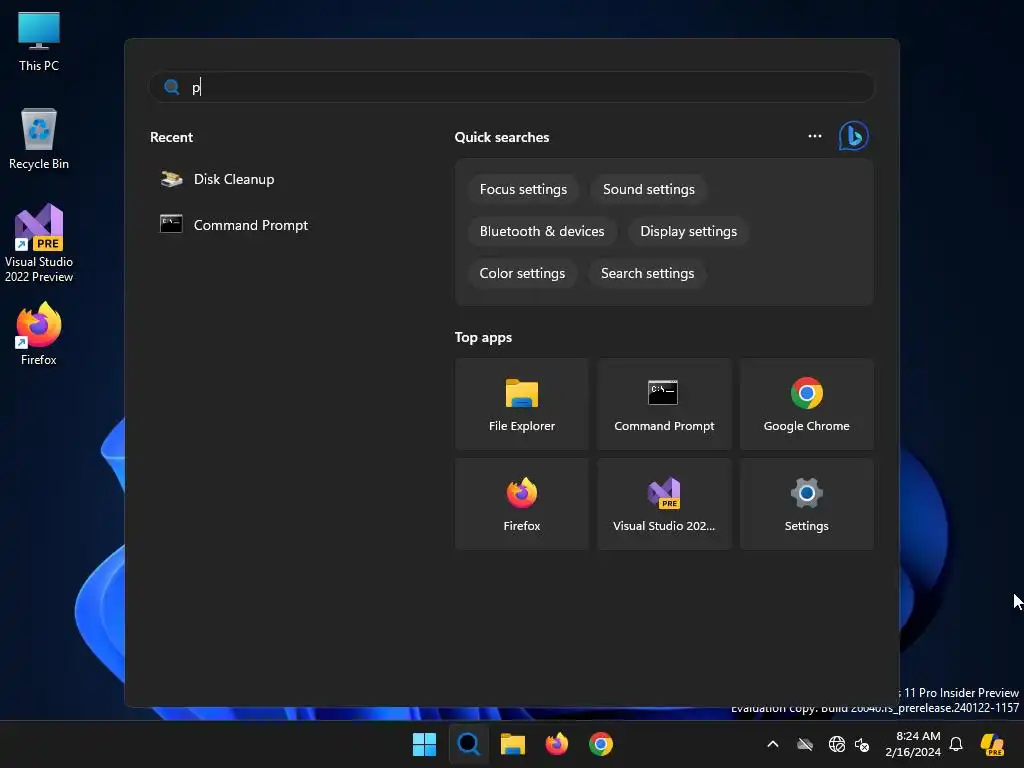Click the Recent heading text
Screen dimensions: 1024x768
[171, 137]
